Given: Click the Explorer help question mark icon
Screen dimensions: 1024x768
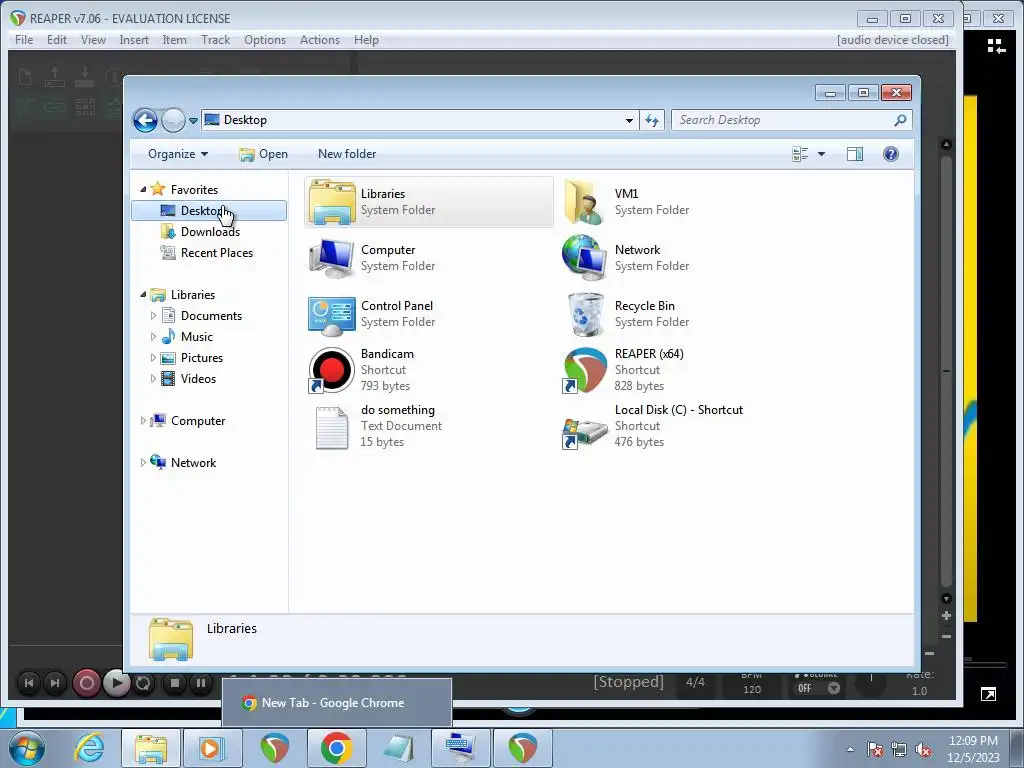Looking at the screenshot, I should tap(891, 154).
